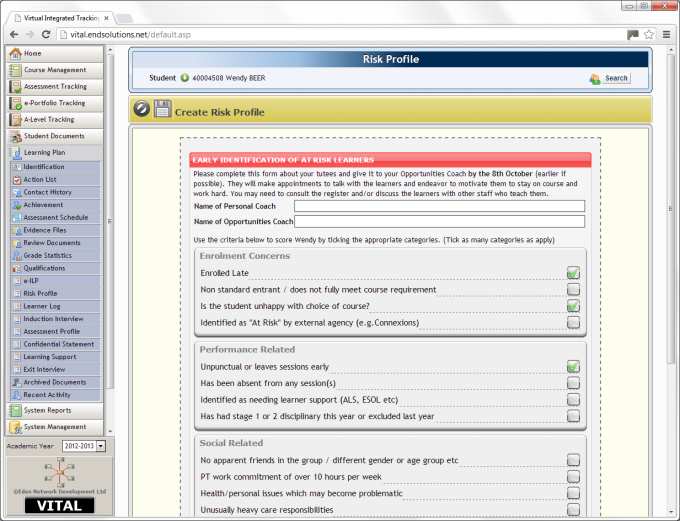Open Student Documents section
This screenshot has width=680, height=521.
coord(55,136)
